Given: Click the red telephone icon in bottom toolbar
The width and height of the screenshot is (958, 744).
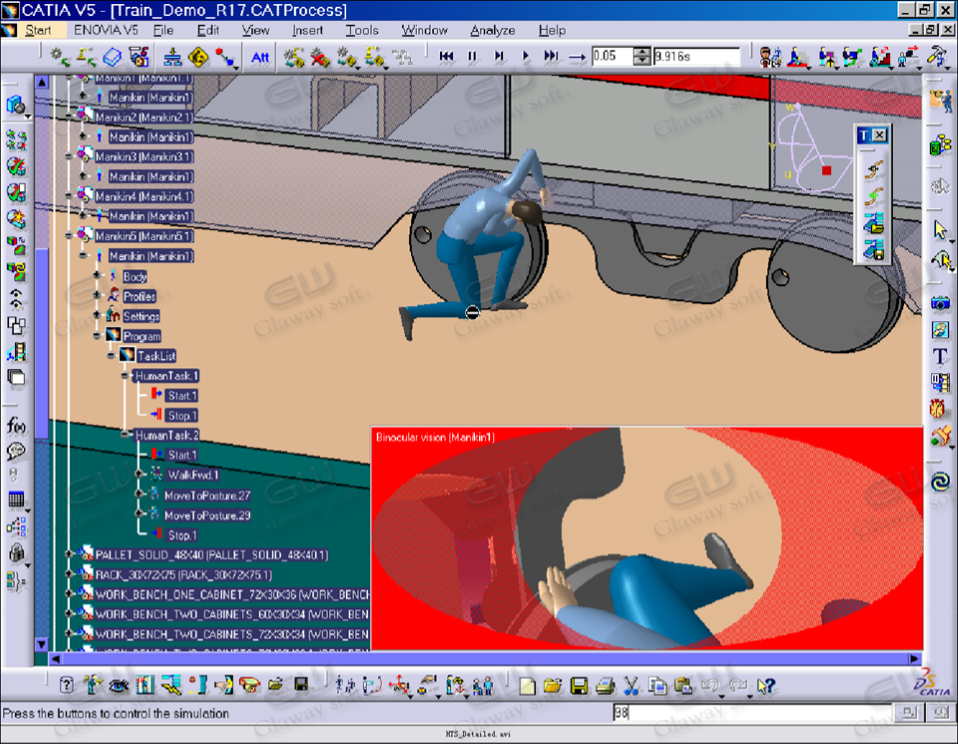Looking at the screenshot, I should (x=249, y=685).
